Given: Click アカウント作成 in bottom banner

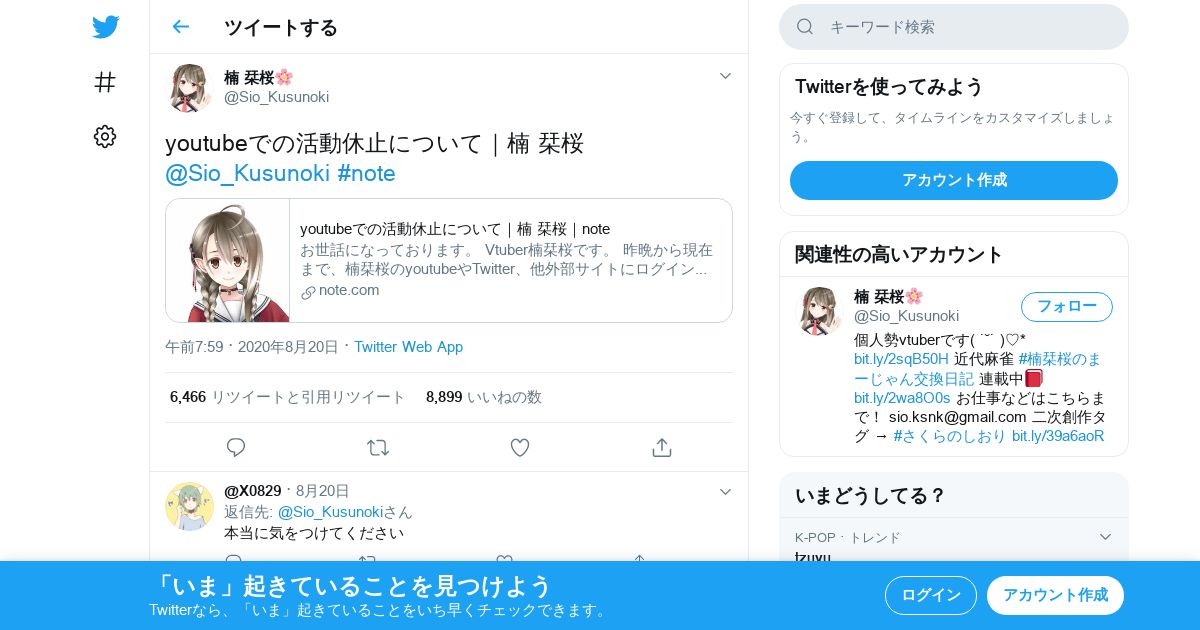Looking at the screenshot, I should coord(1055,595).
